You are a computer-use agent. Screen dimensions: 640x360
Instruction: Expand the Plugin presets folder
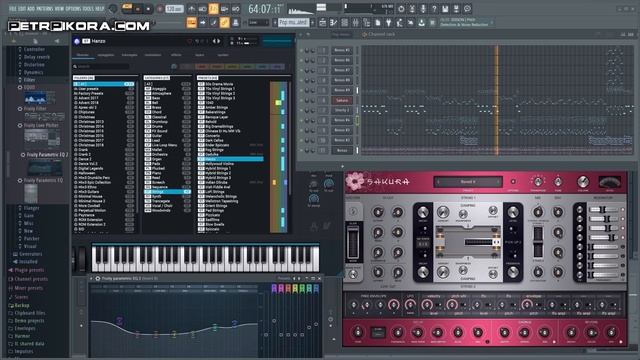pyautogui.click(x=29, y=270)
